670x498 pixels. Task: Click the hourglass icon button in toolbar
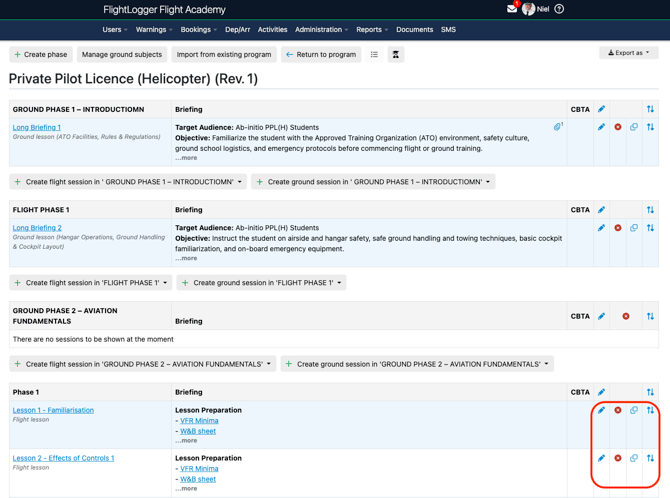pyautogui.click(x=396, y=54)
